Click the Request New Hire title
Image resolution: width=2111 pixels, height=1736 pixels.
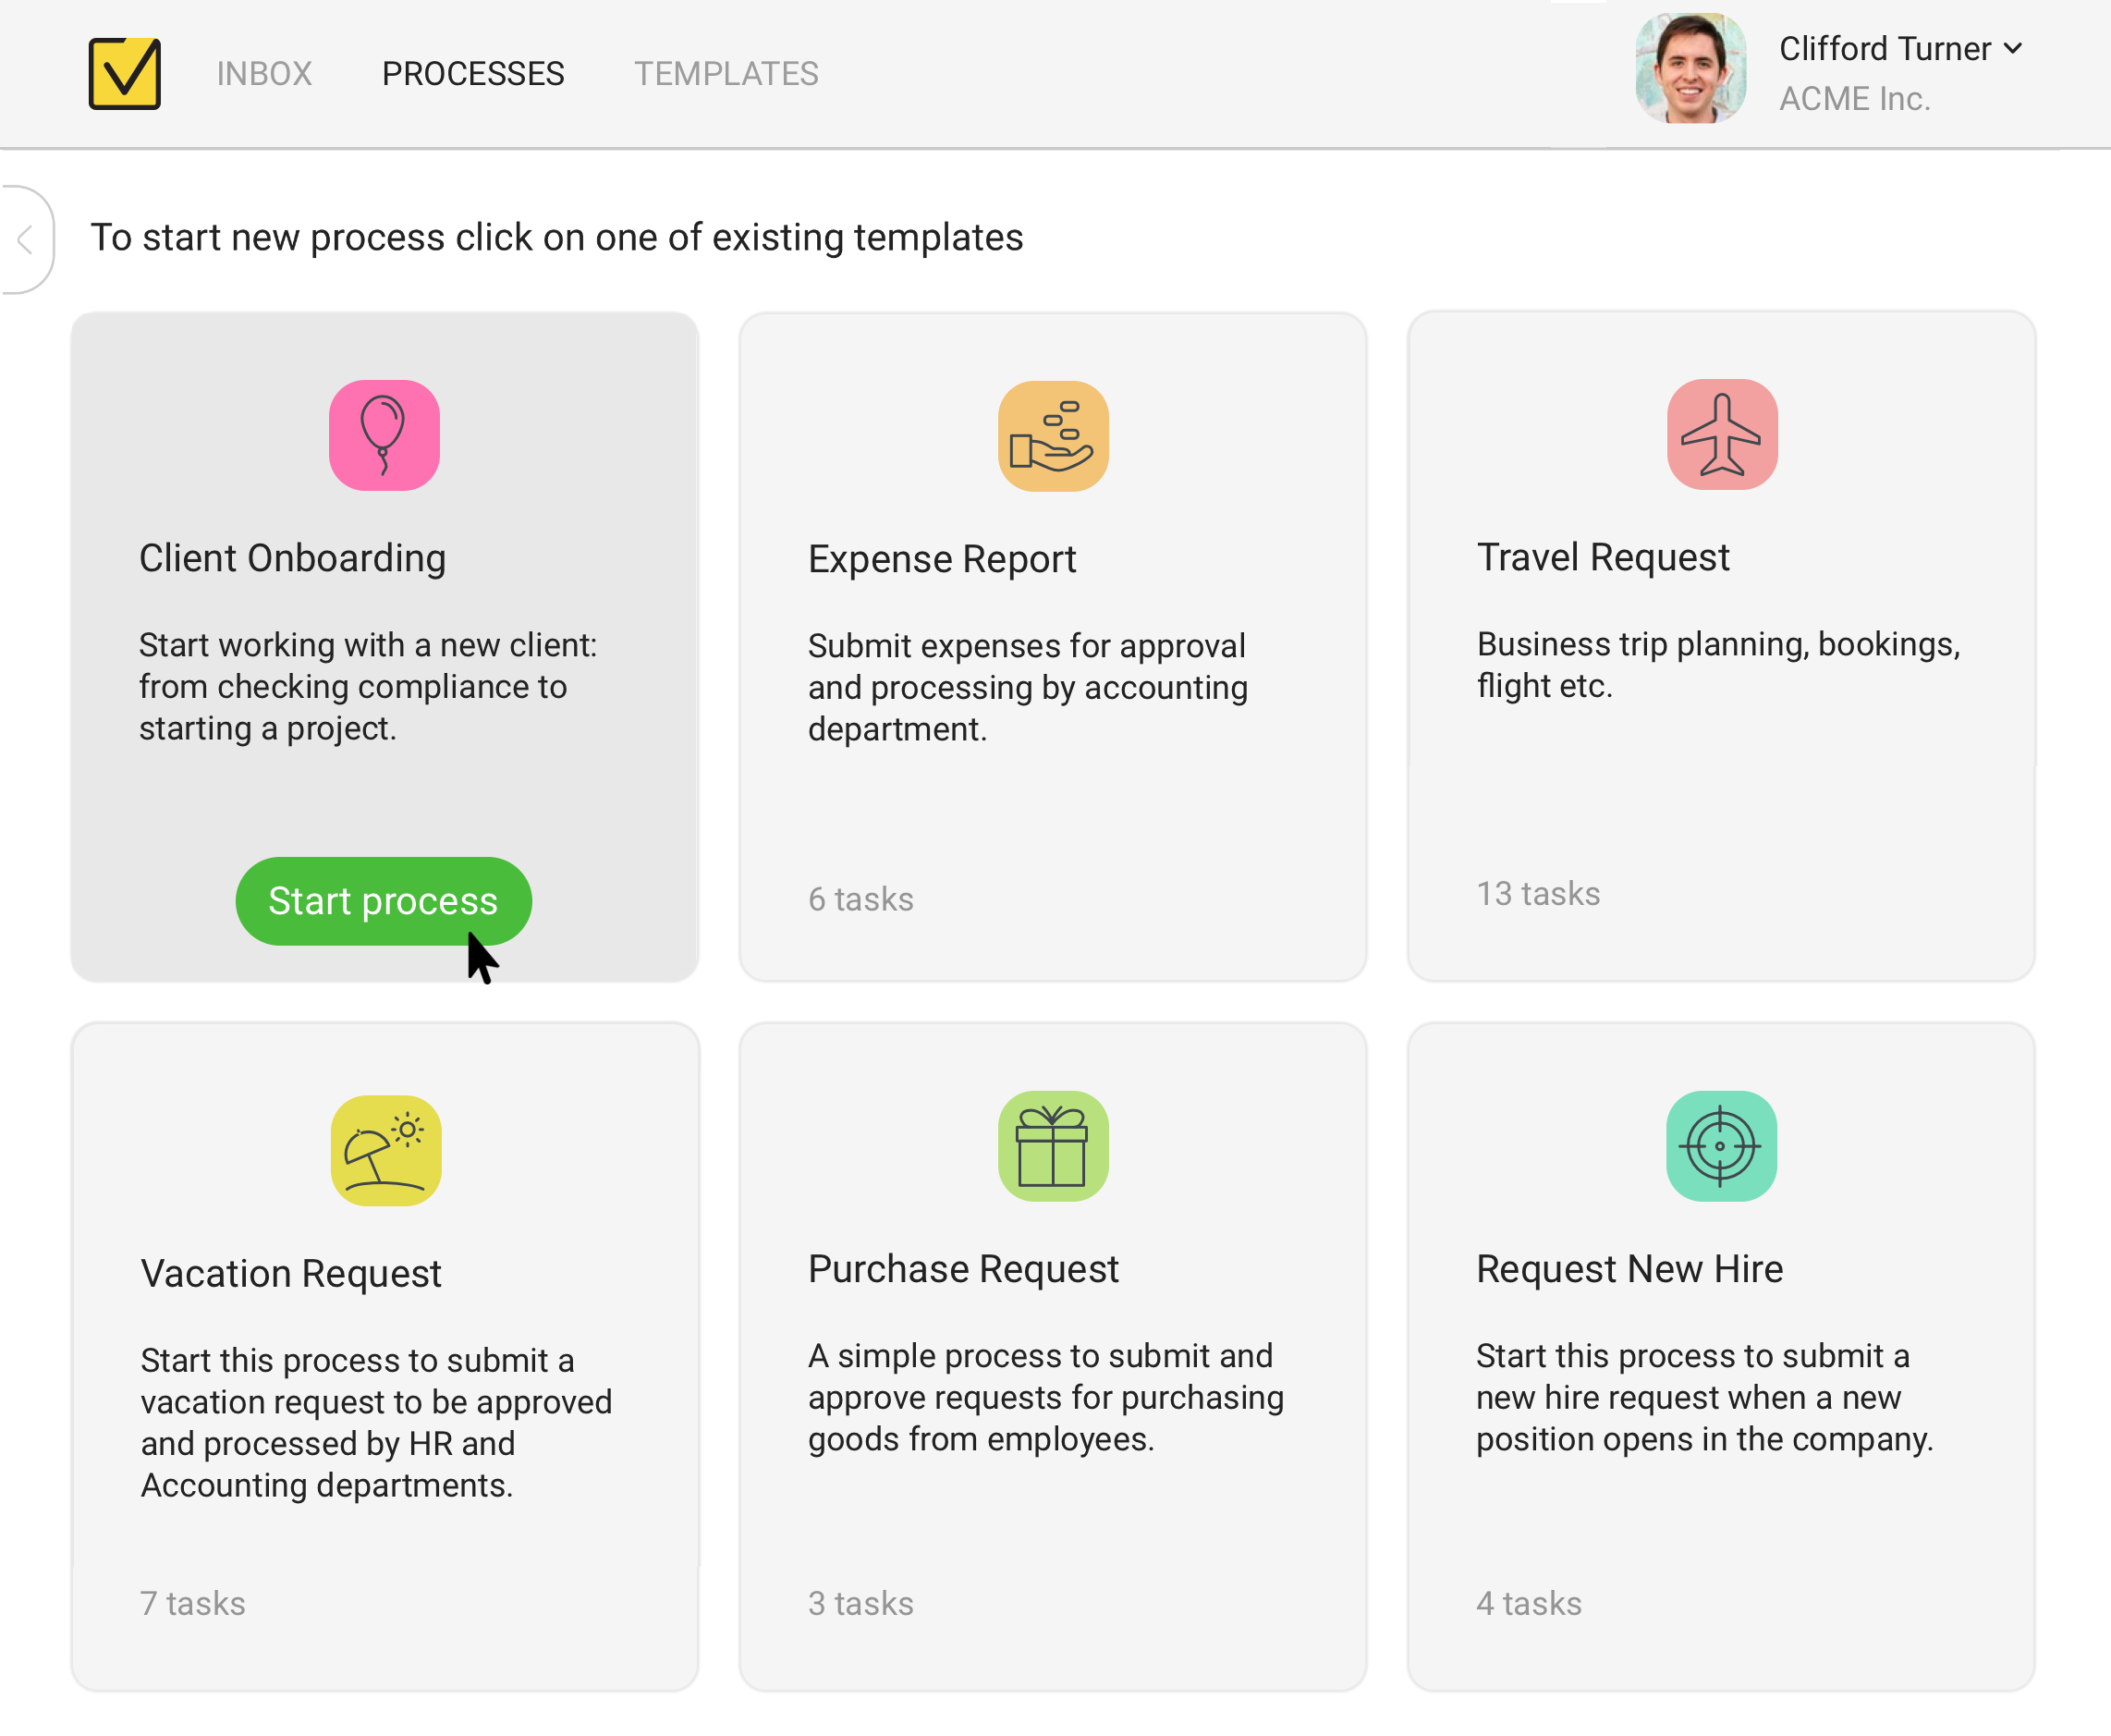1629,1268
